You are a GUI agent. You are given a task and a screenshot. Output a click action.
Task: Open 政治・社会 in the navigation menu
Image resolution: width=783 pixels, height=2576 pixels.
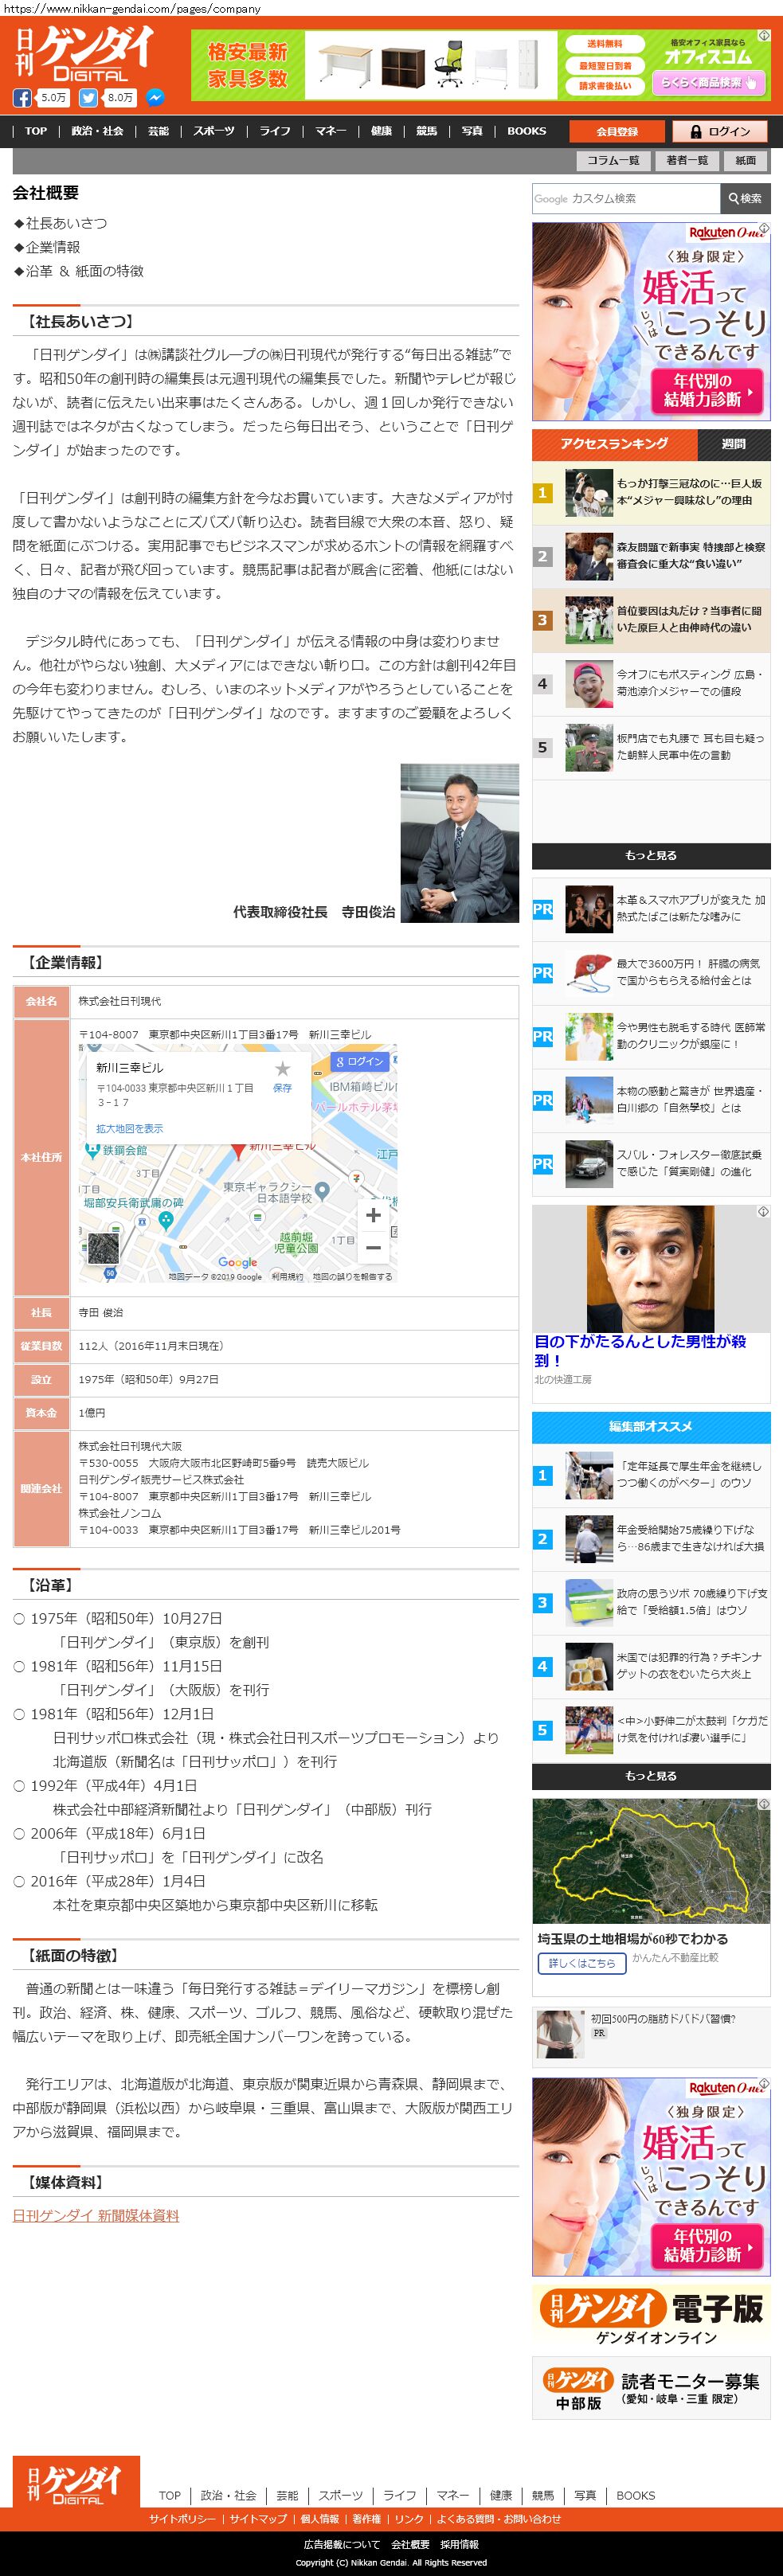(97, 131)
